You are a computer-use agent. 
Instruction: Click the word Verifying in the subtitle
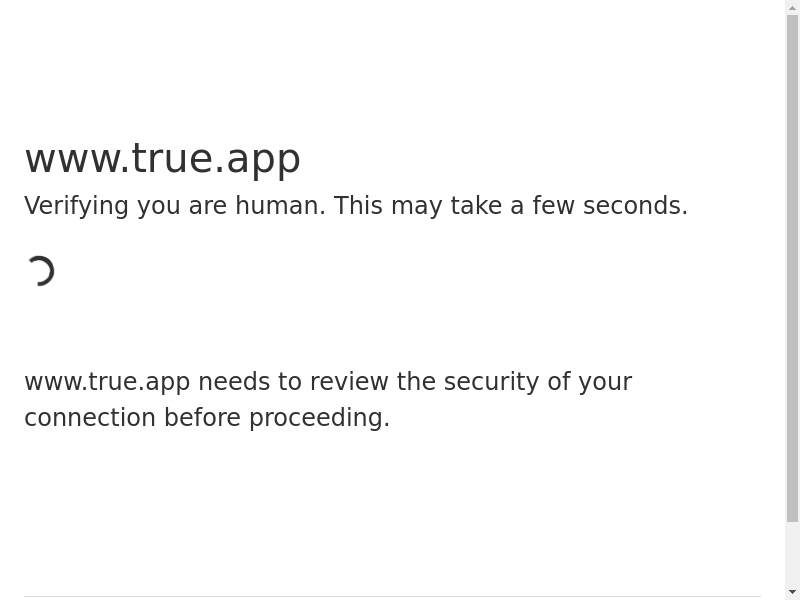[77, 206]
